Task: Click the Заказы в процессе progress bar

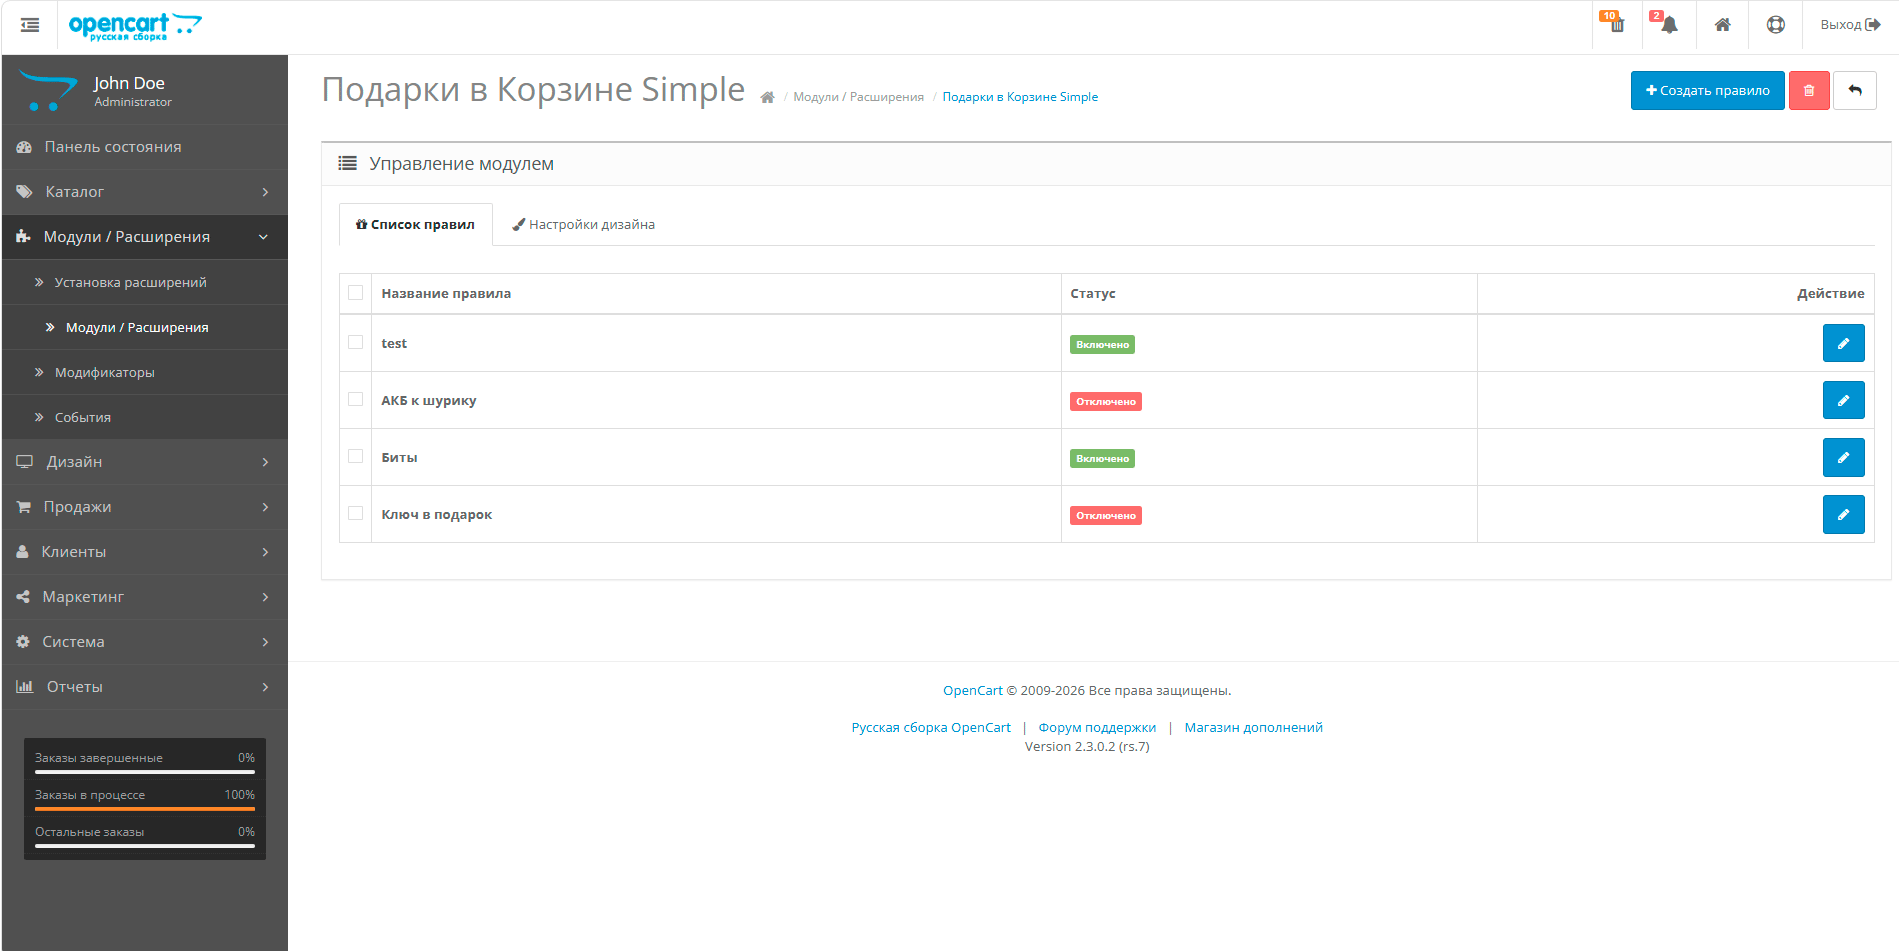Action: tap(145, 808)
